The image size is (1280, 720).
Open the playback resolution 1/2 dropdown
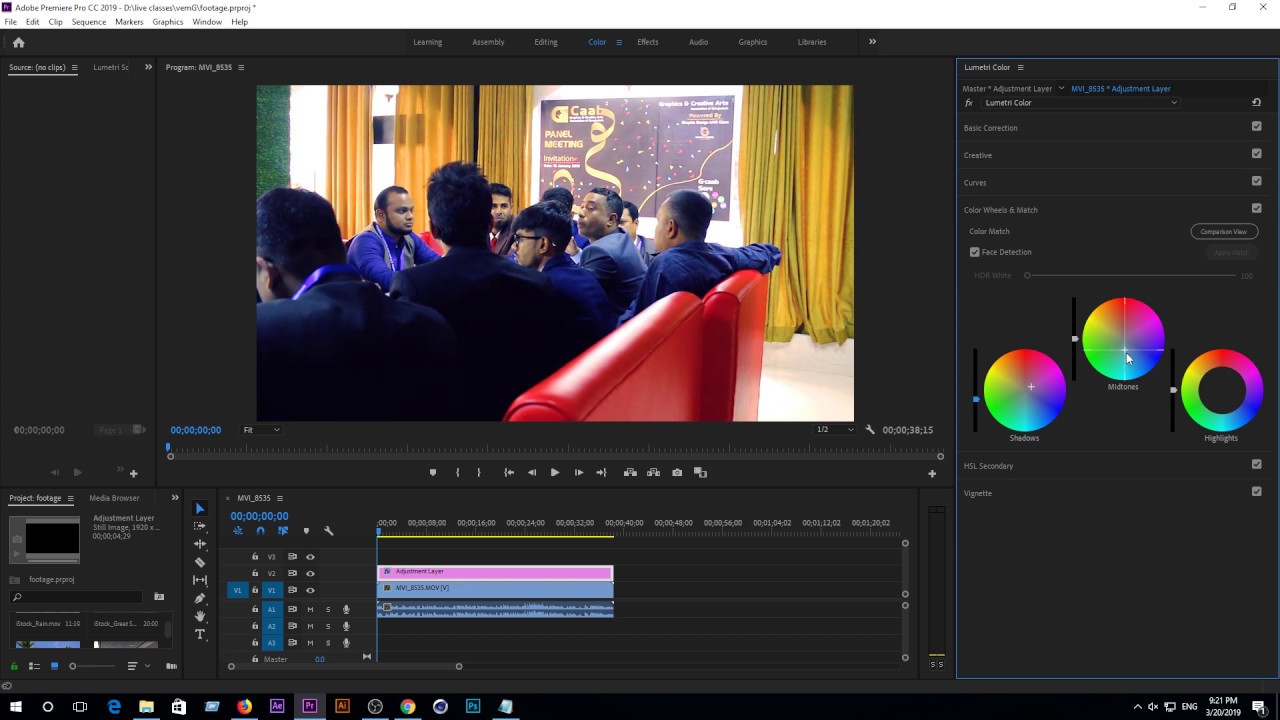pyautogui.click(x=834, y=430)
